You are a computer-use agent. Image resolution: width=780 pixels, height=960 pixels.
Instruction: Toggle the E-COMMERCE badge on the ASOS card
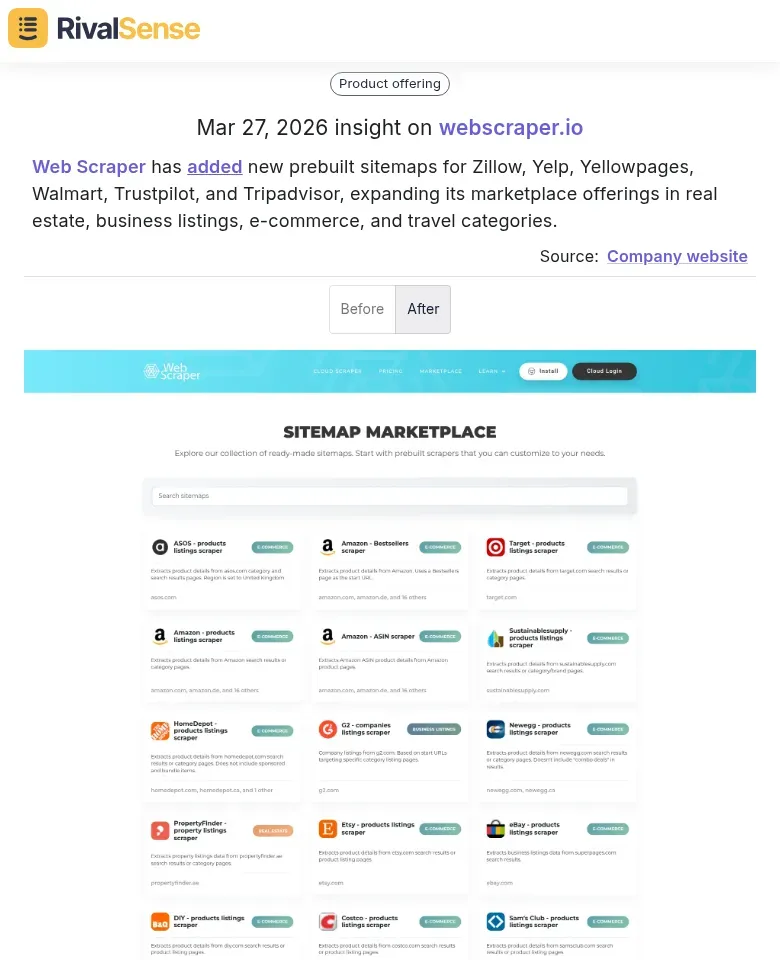[x=273, y=547]
